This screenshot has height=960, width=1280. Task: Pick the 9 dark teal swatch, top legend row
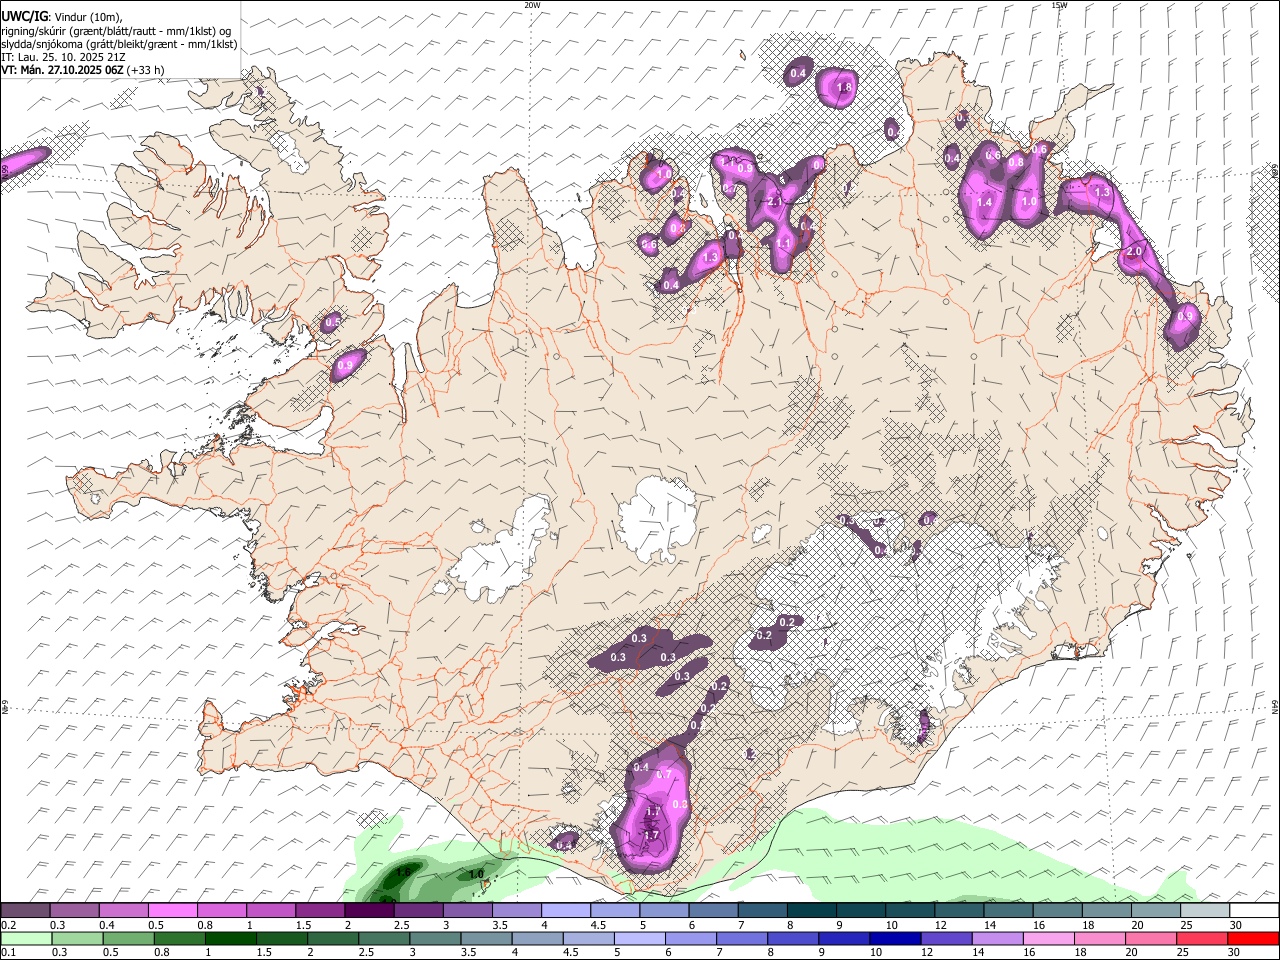861,911
